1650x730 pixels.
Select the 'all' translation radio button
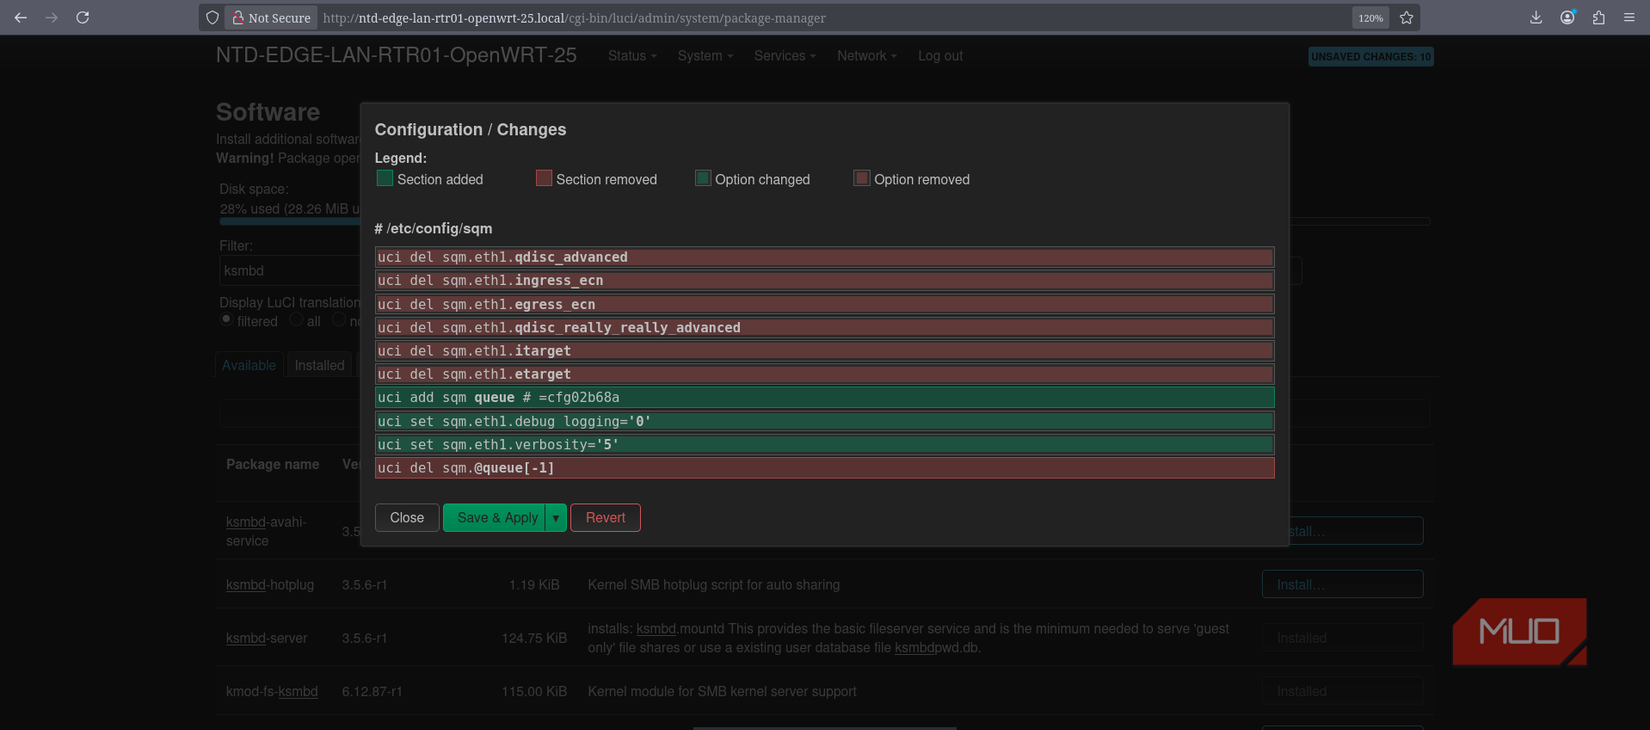click(296, 320)
